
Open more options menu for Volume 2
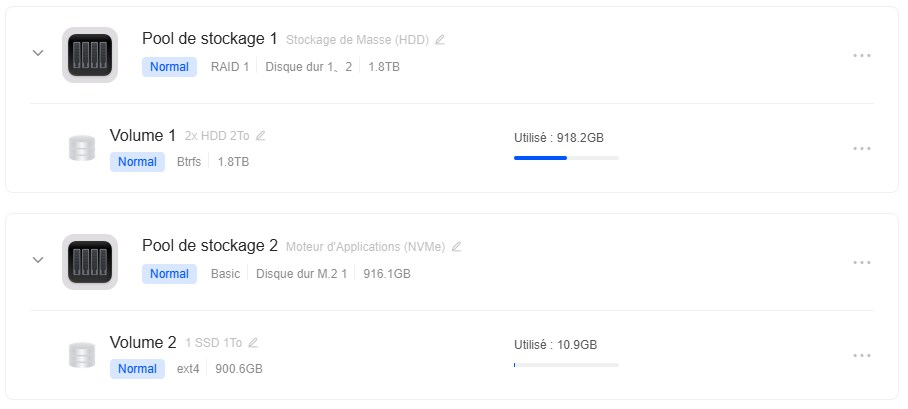[x=862, y=355]
